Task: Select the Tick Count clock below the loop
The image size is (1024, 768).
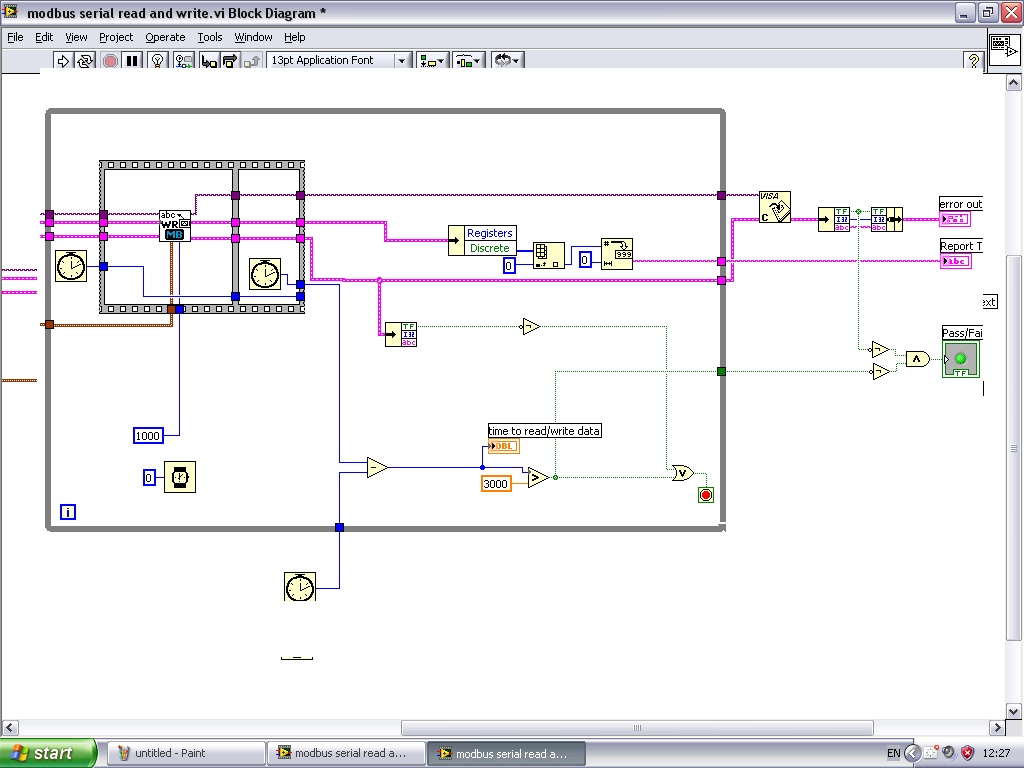Action: pos(300,586)
